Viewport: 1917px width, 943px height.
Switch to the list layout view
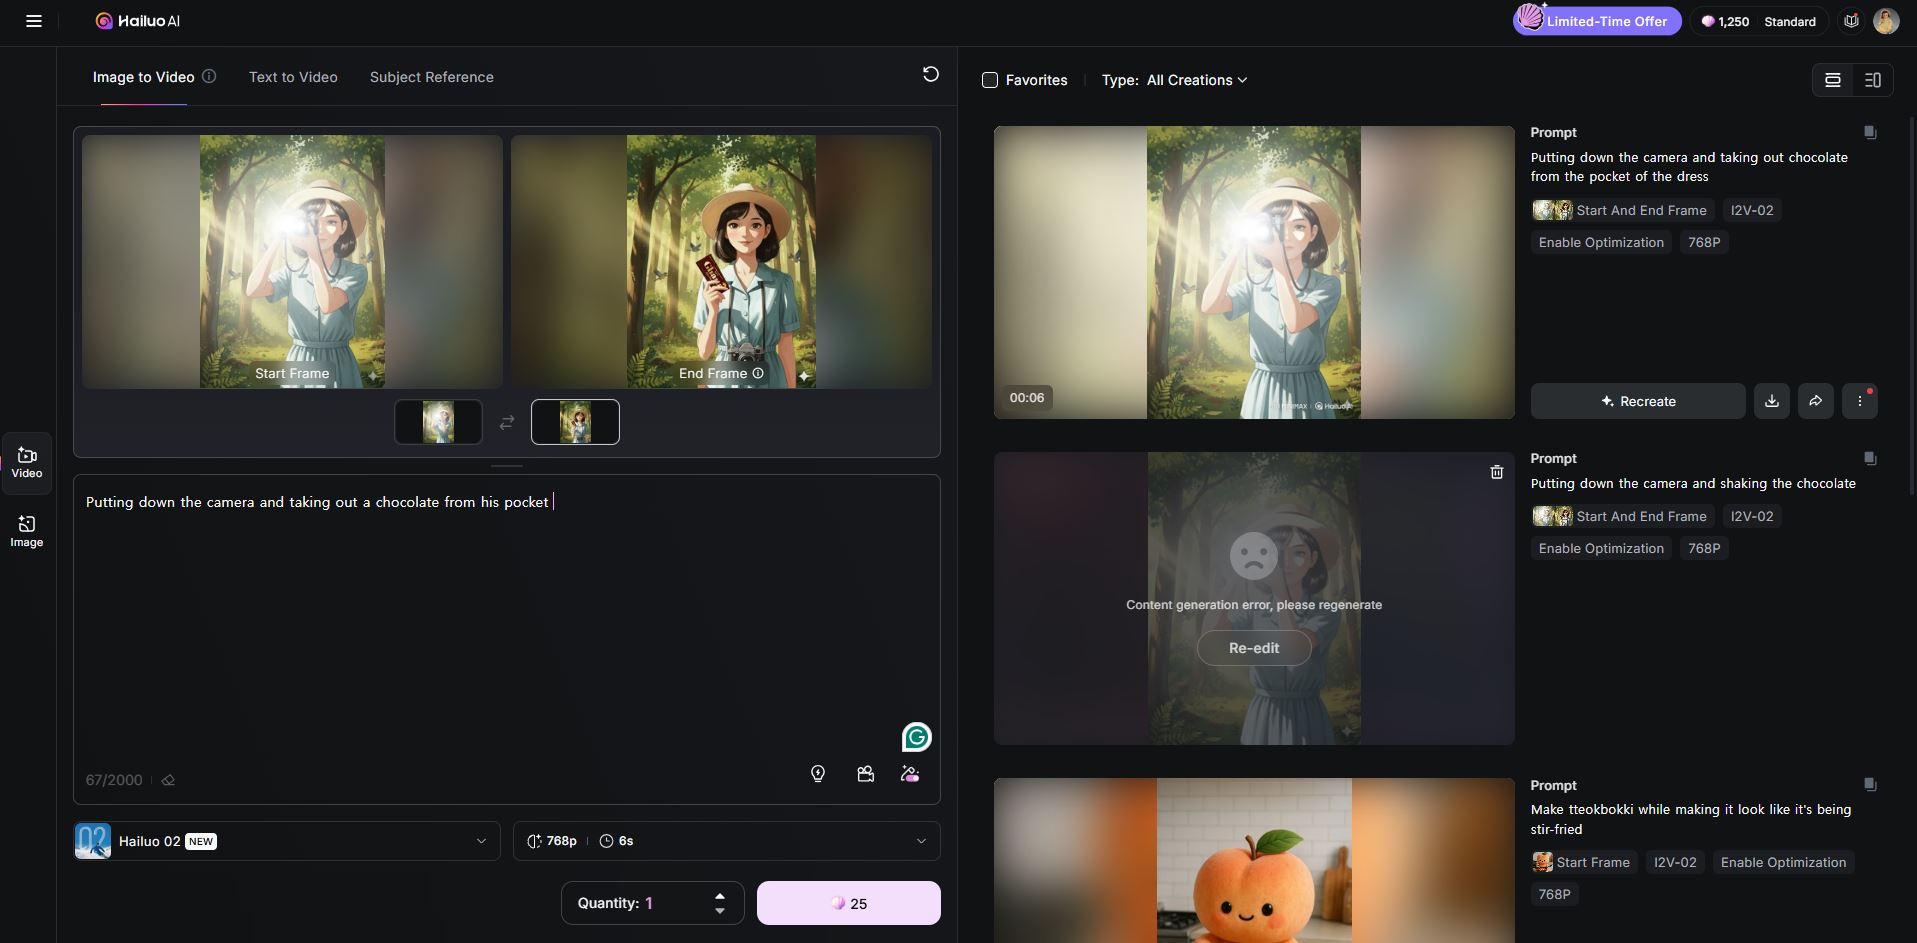click(1832, 80)
